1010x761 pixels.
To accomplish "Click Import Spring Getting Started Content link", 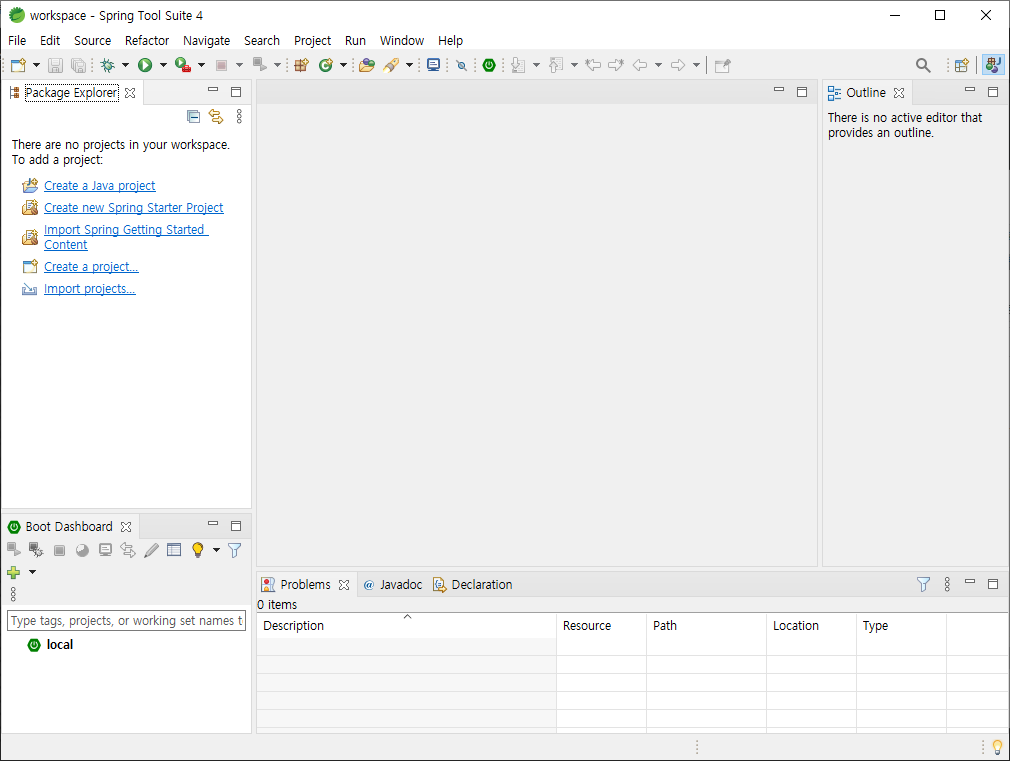I will click(126, 237).
